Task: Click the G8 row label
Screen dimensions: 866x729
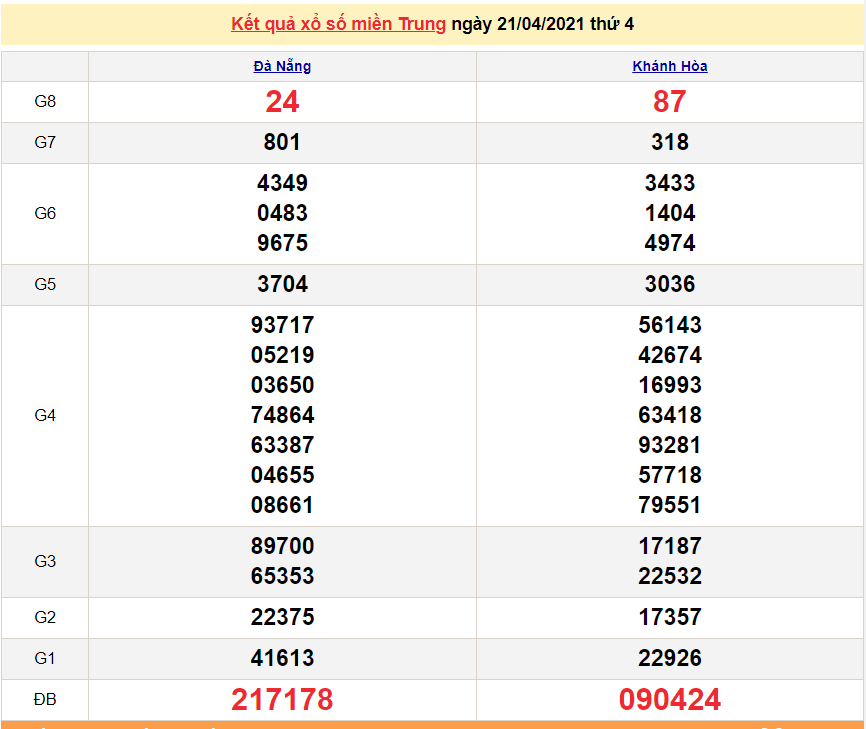Action: coord(45,102)
